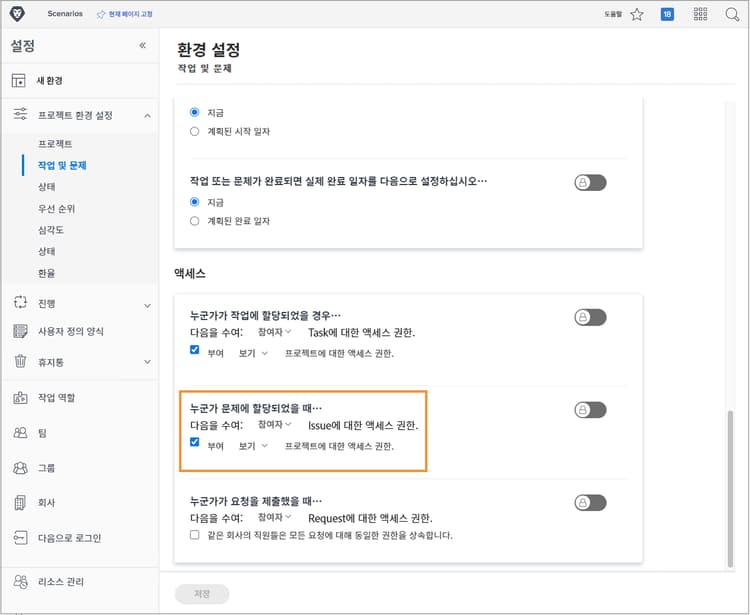
Task: Expand the 진행 section chevron
Action: (147, 305)
